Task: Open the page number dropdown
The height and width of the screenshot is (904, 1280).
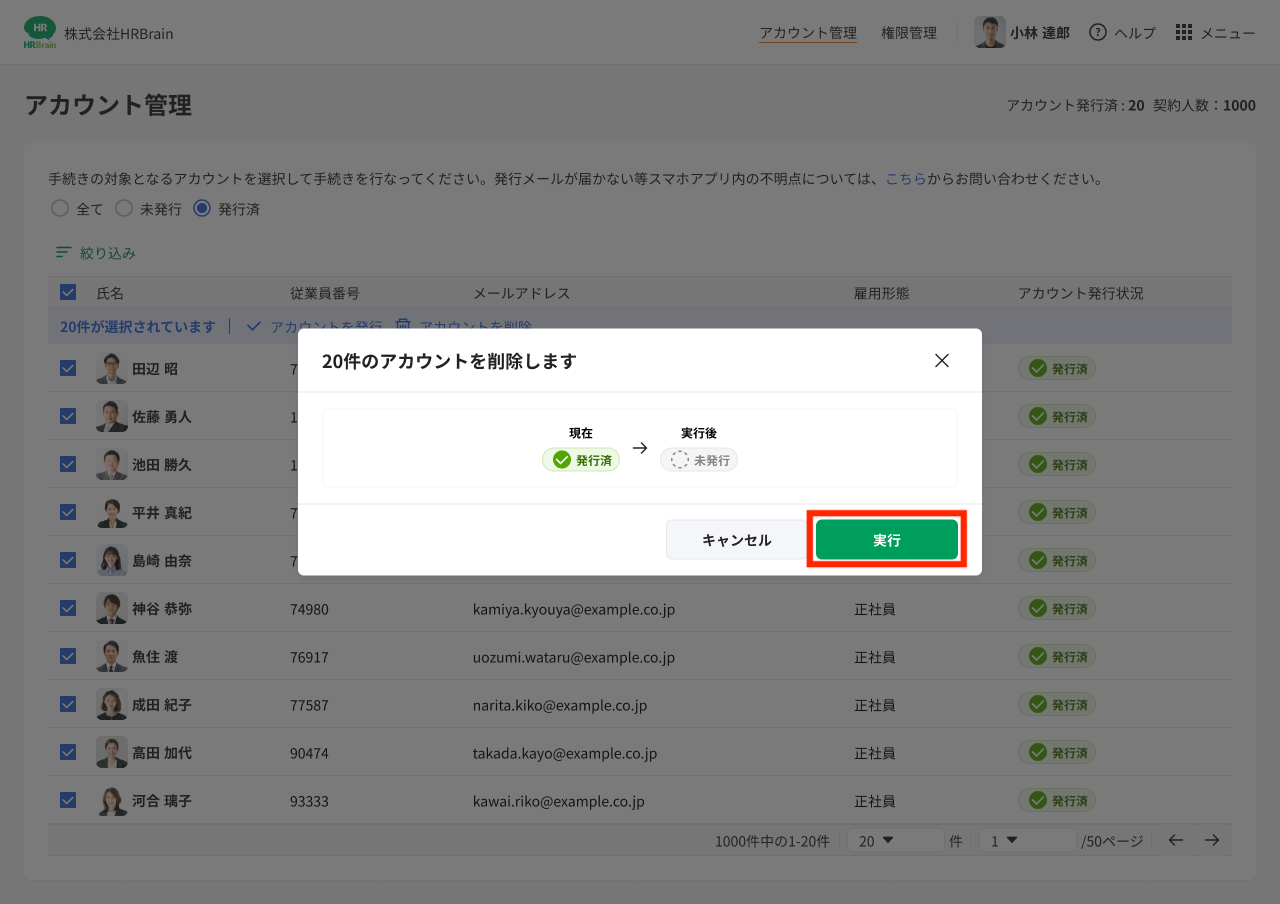Action: pos(1026,840)
